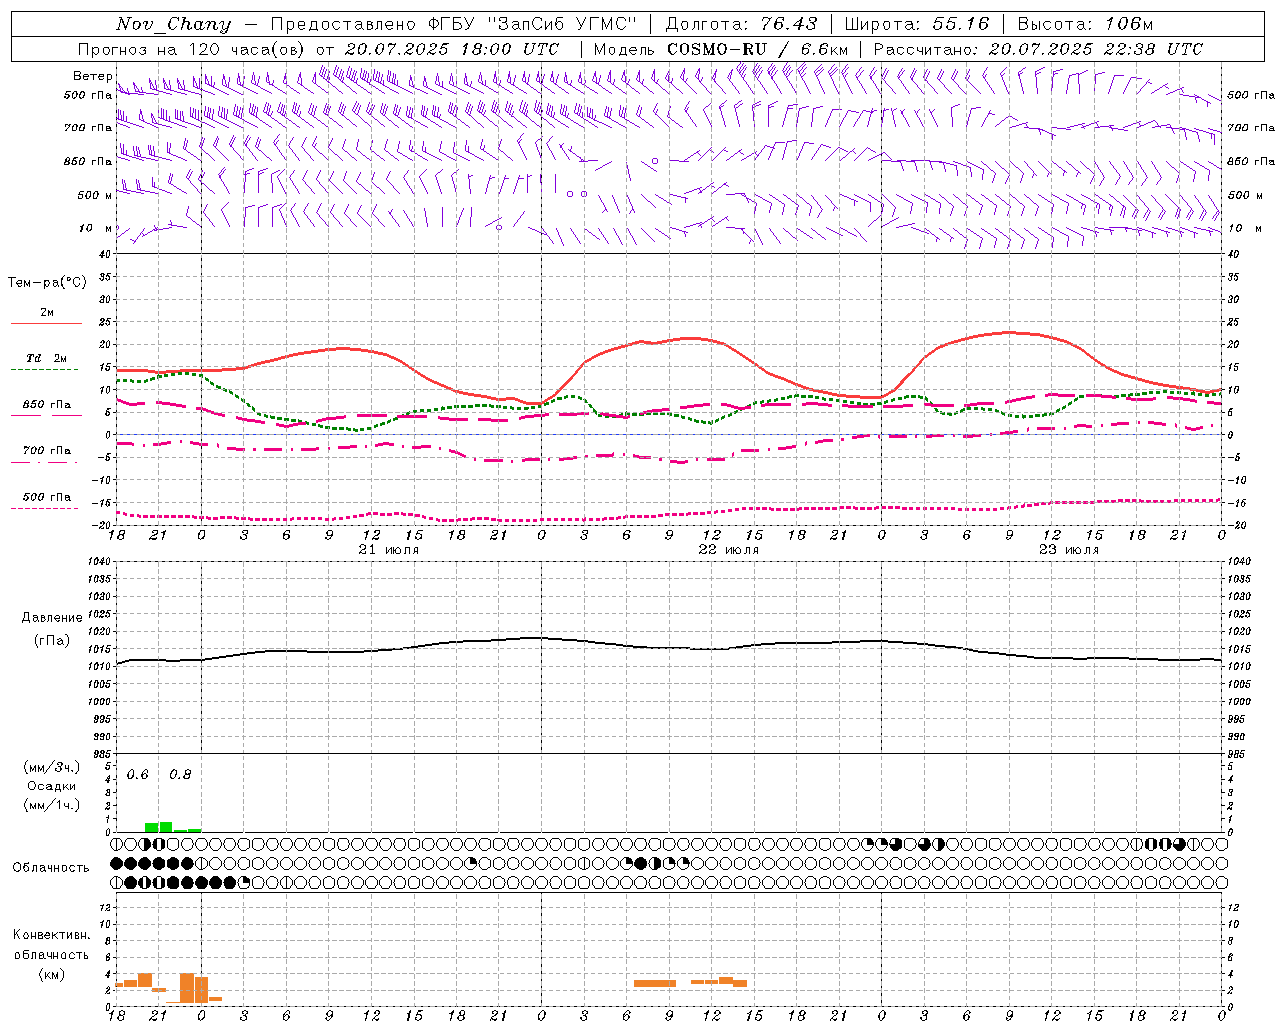Click the Широта: 55.16 value
This screenshot has width=1280, height=1024.
(917, 24)
